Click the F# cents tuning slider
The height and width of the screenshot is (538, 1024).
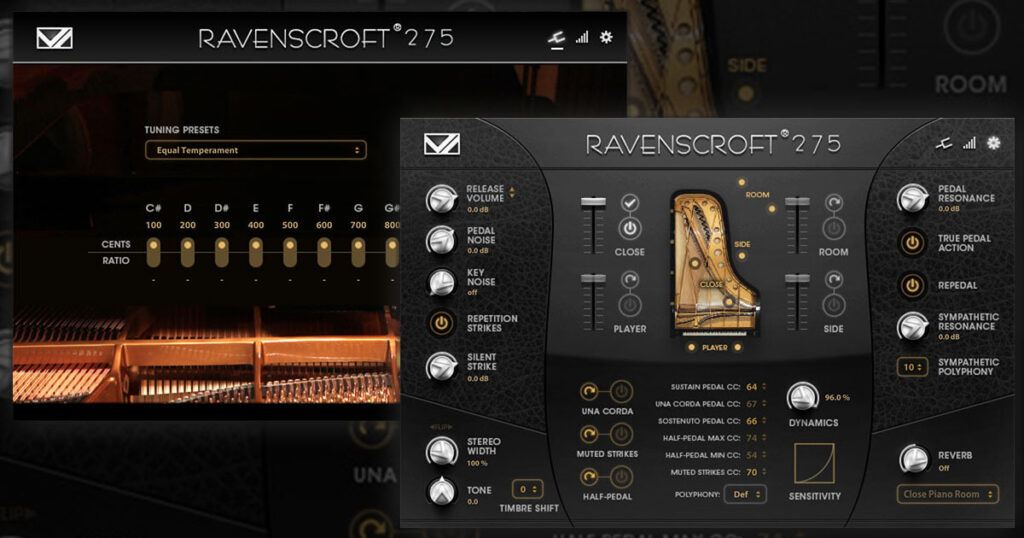tap(324, 252)
